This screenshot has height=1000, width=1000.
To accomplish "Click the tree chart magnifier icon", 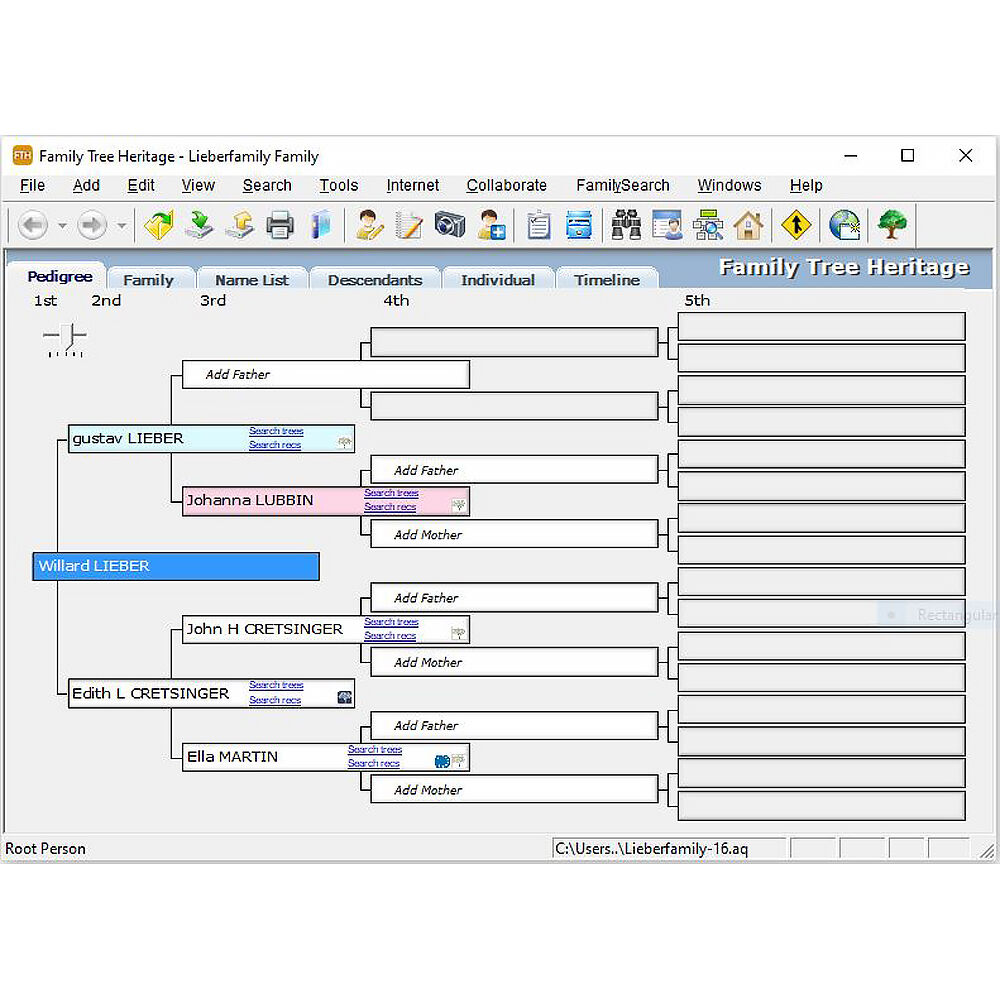I will [x=708, y=225].
